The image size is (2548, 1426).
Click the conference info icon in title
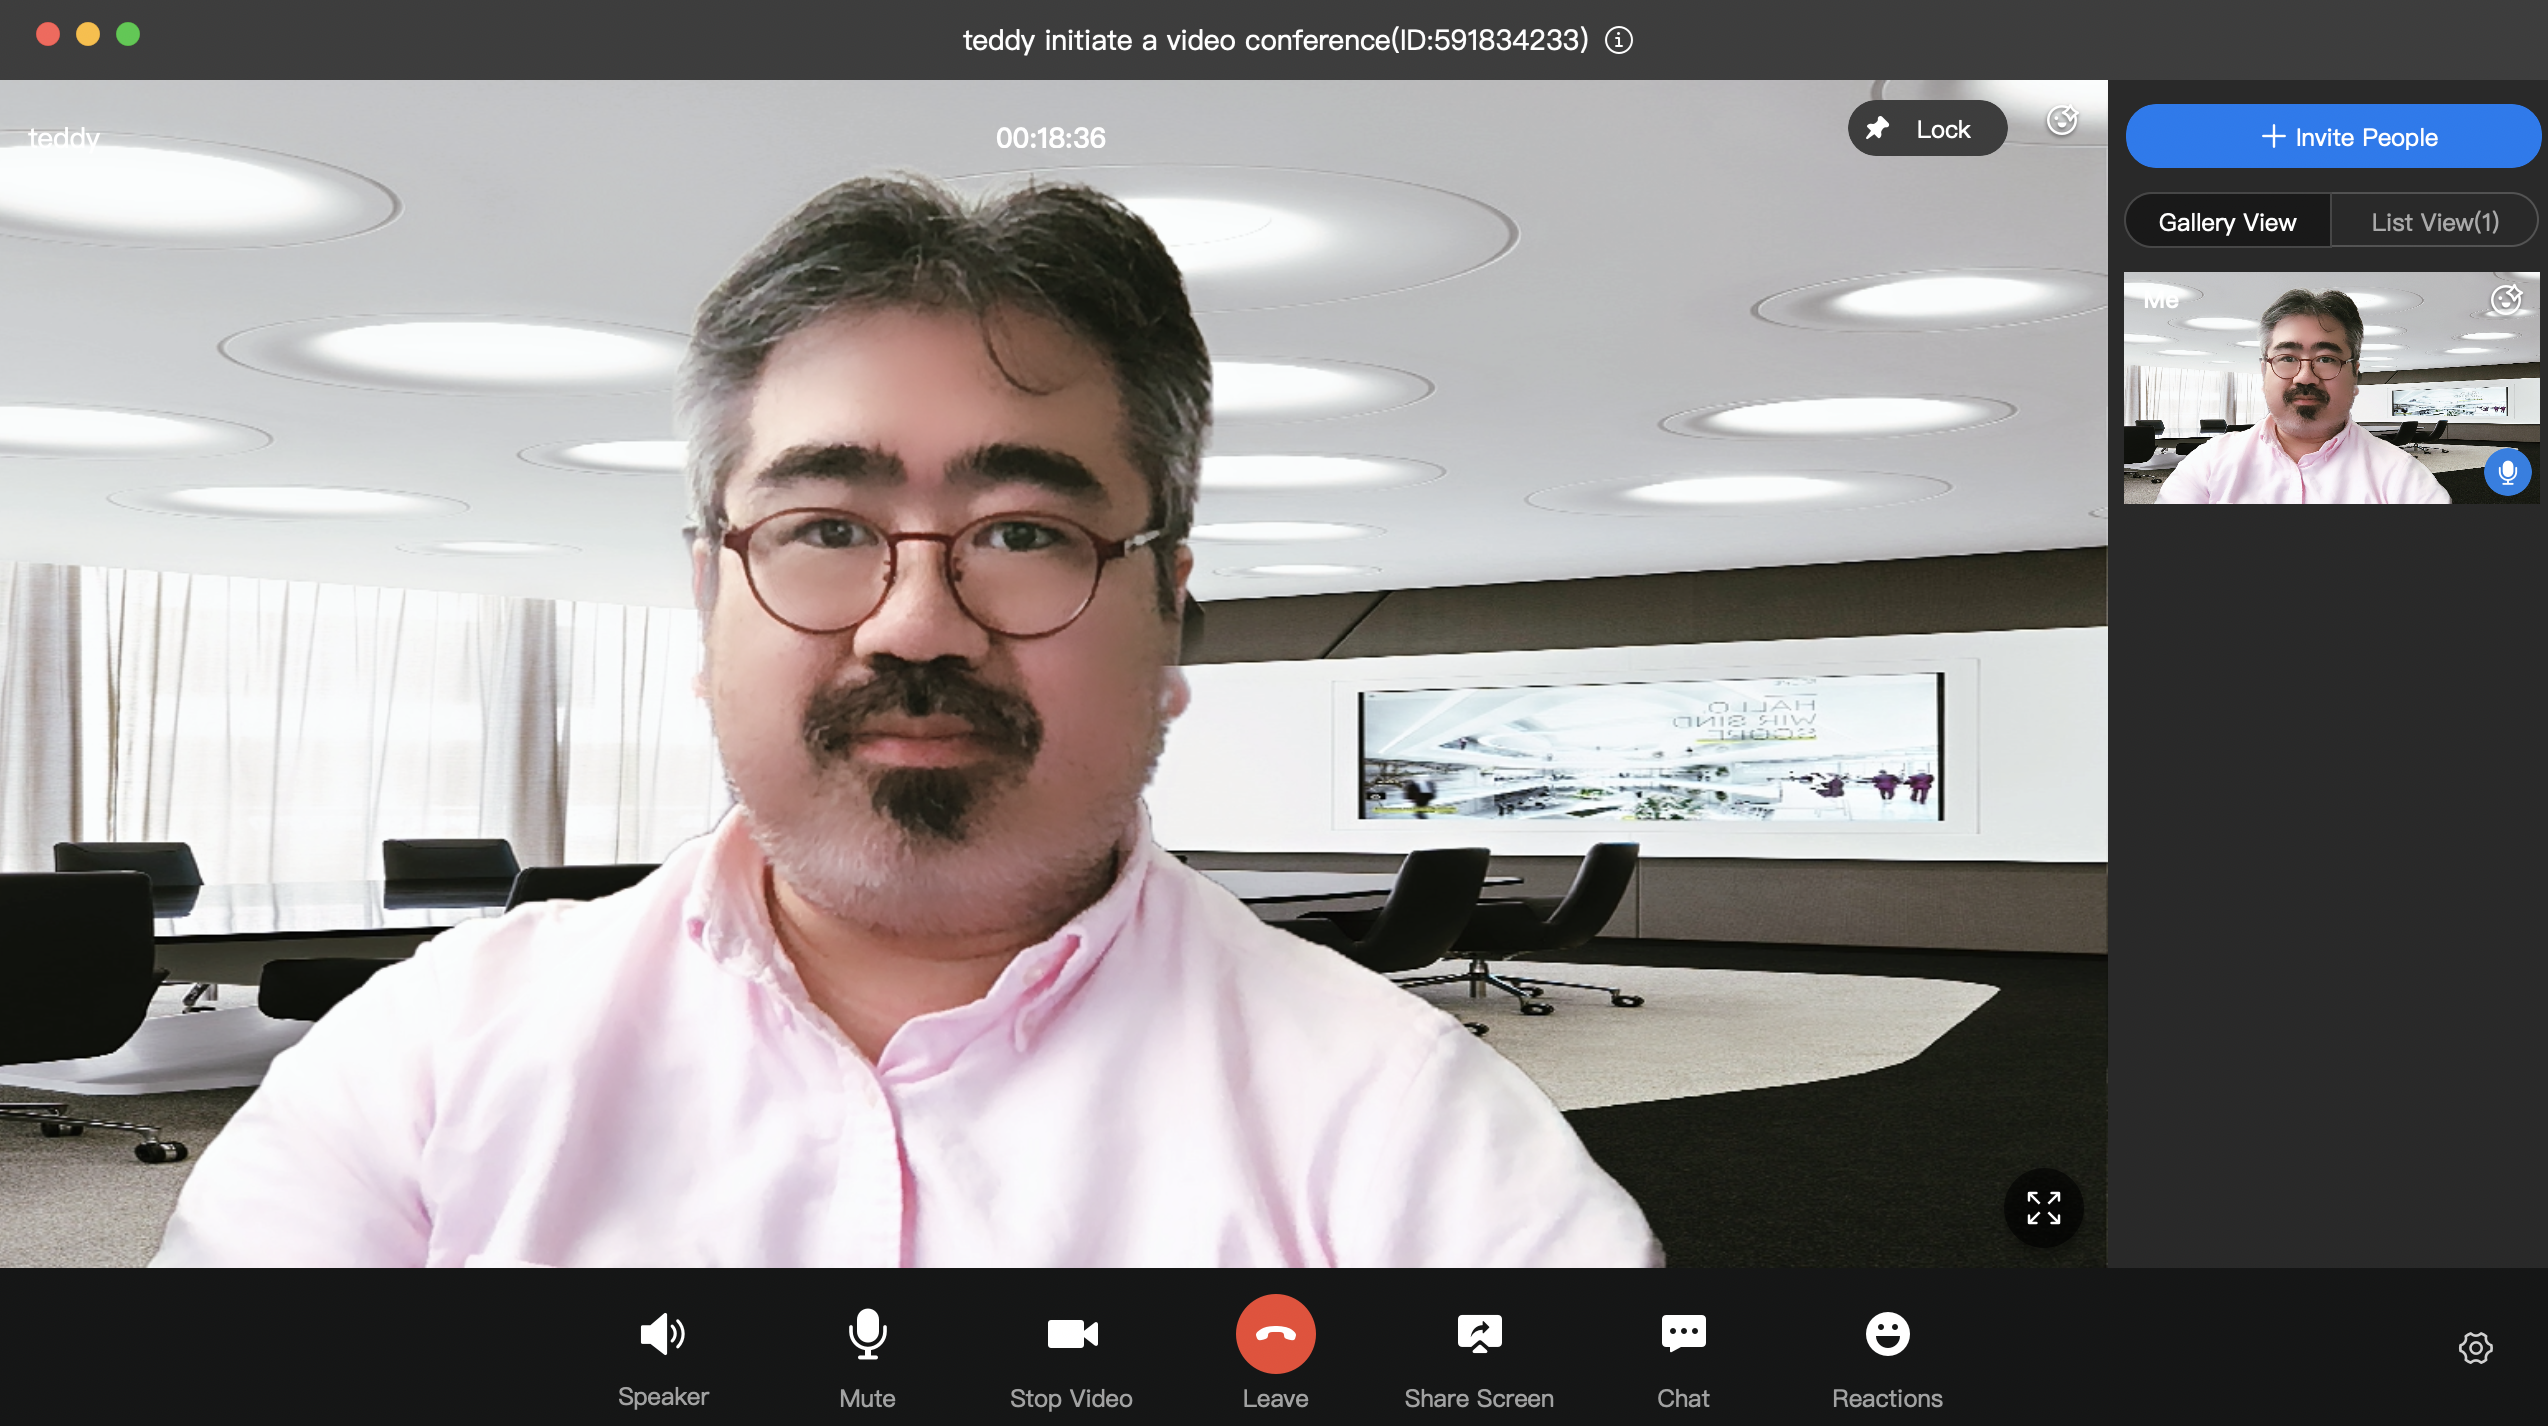(1619, 40)
